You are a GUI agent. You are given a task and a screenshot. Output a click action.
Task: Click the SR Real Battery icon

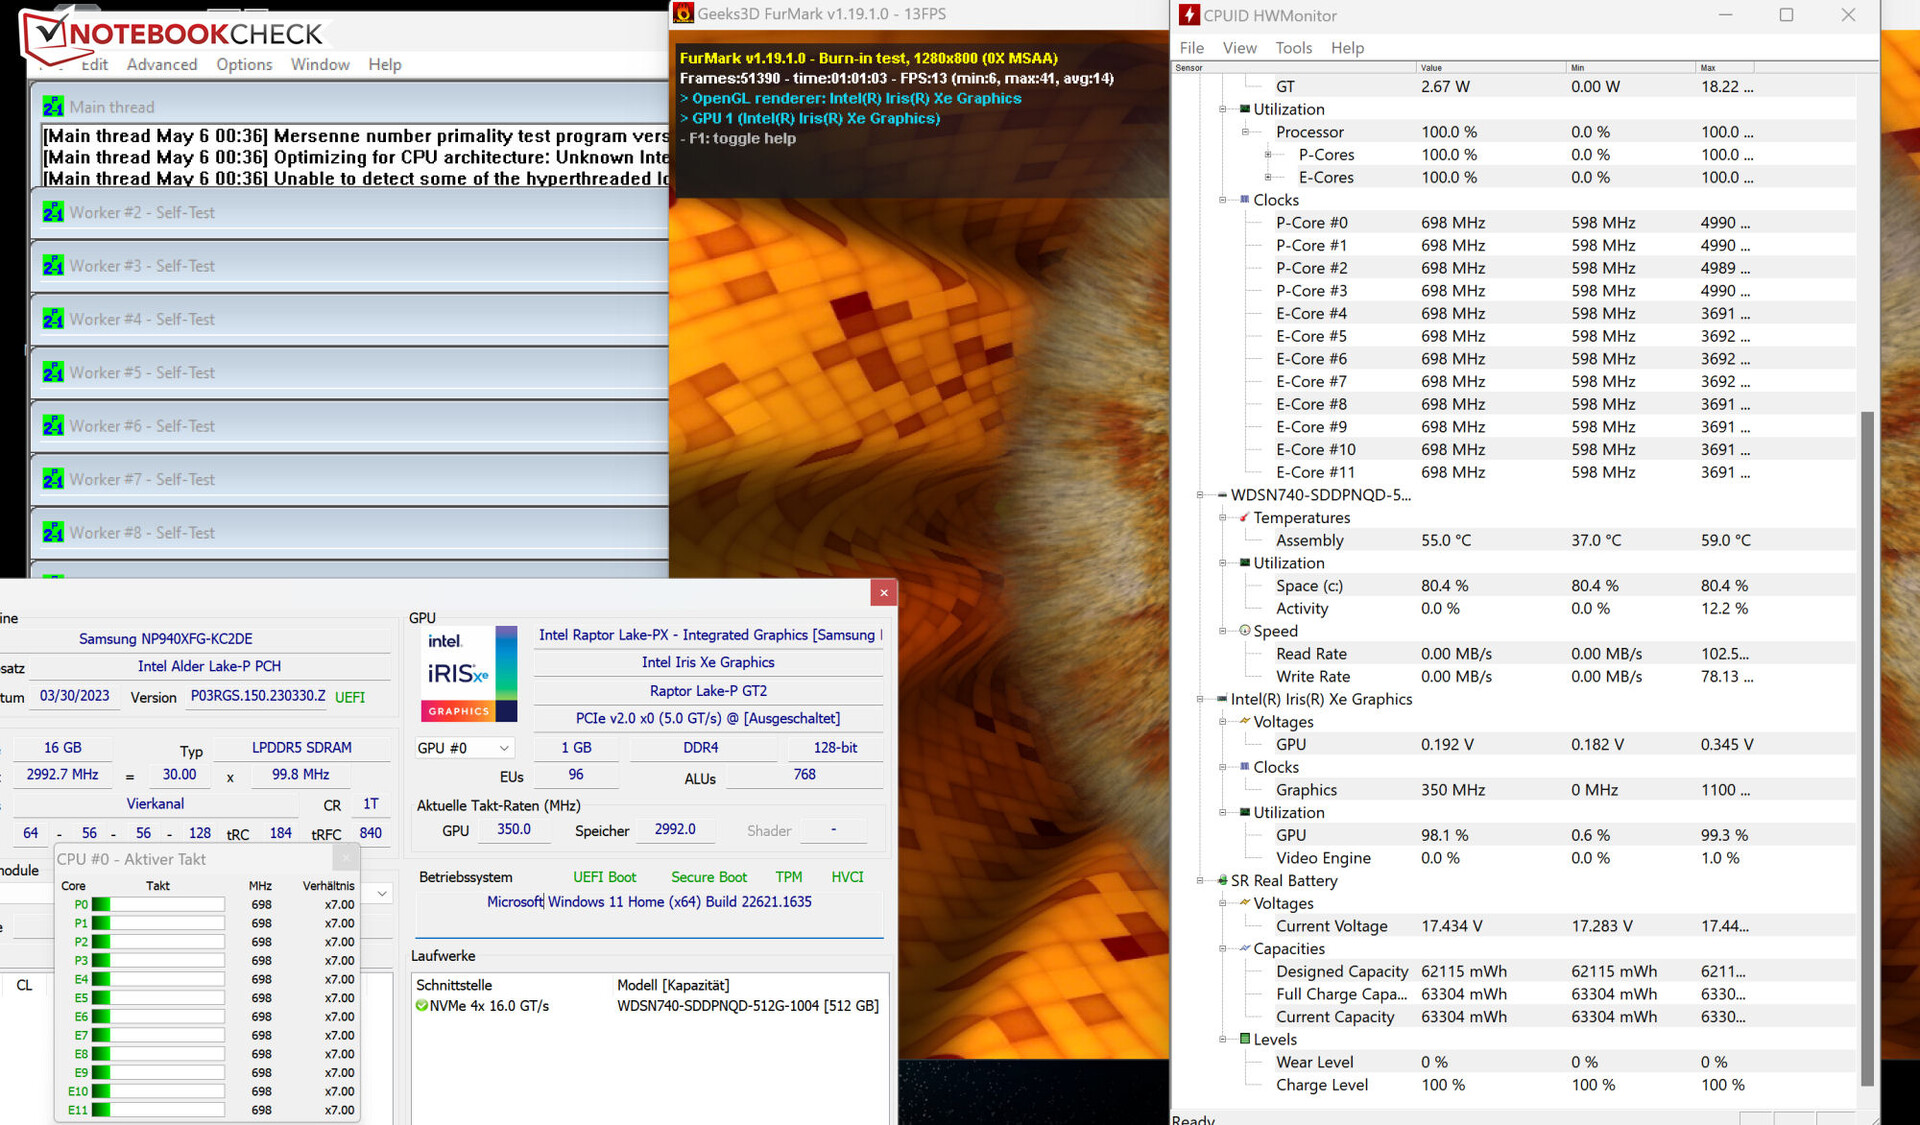click(x=1222, y=881)
